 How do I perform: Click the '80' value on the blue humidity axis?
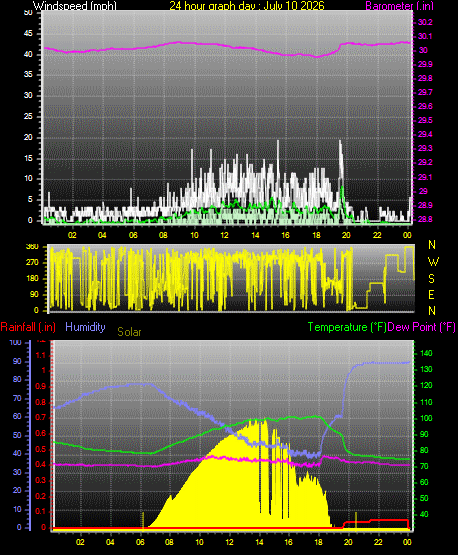point(17,379)
